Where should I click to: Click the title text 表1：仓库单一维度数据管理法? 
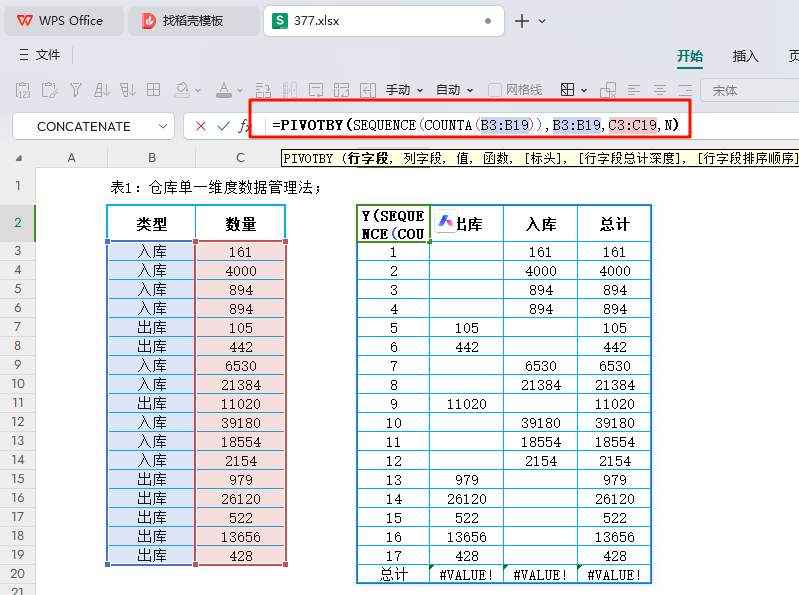(x=216, y=187)
